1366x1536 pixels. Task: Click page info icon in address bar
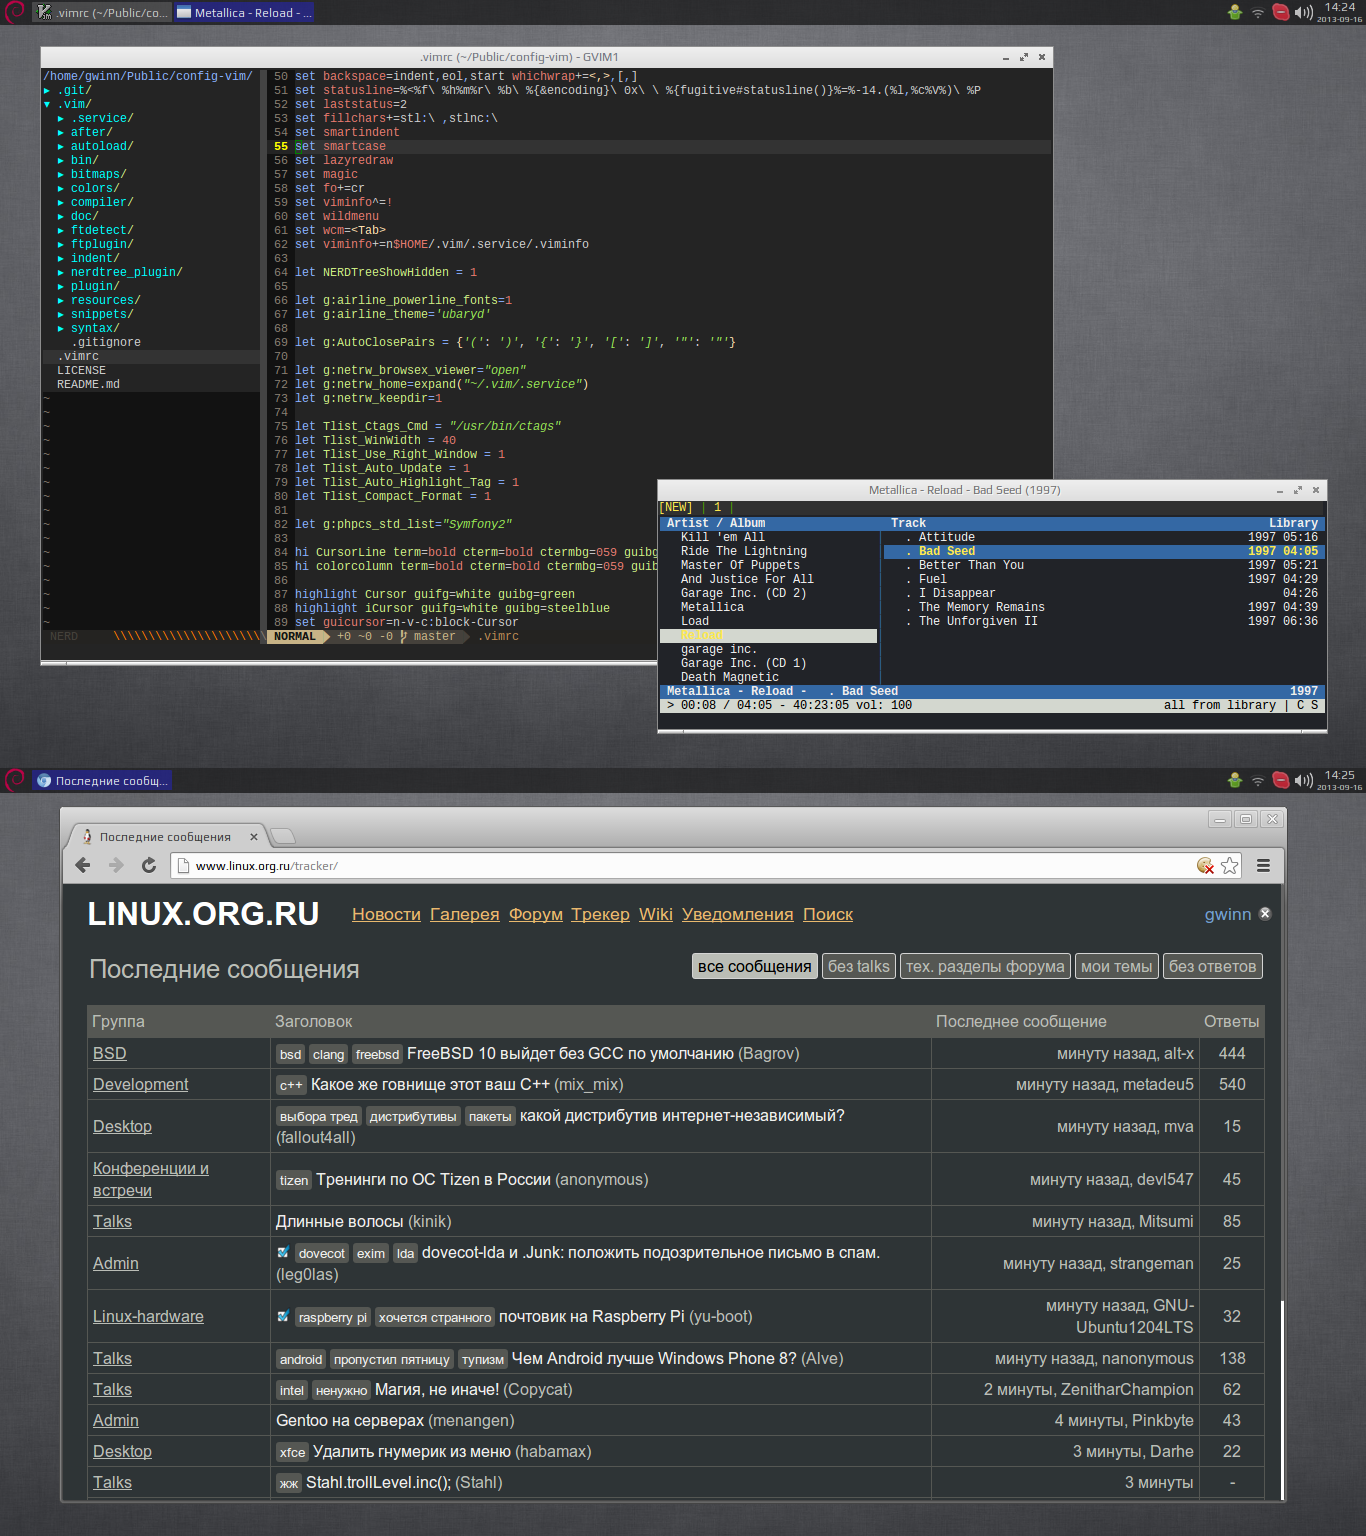pyautogui.click(x=183, y=866)
